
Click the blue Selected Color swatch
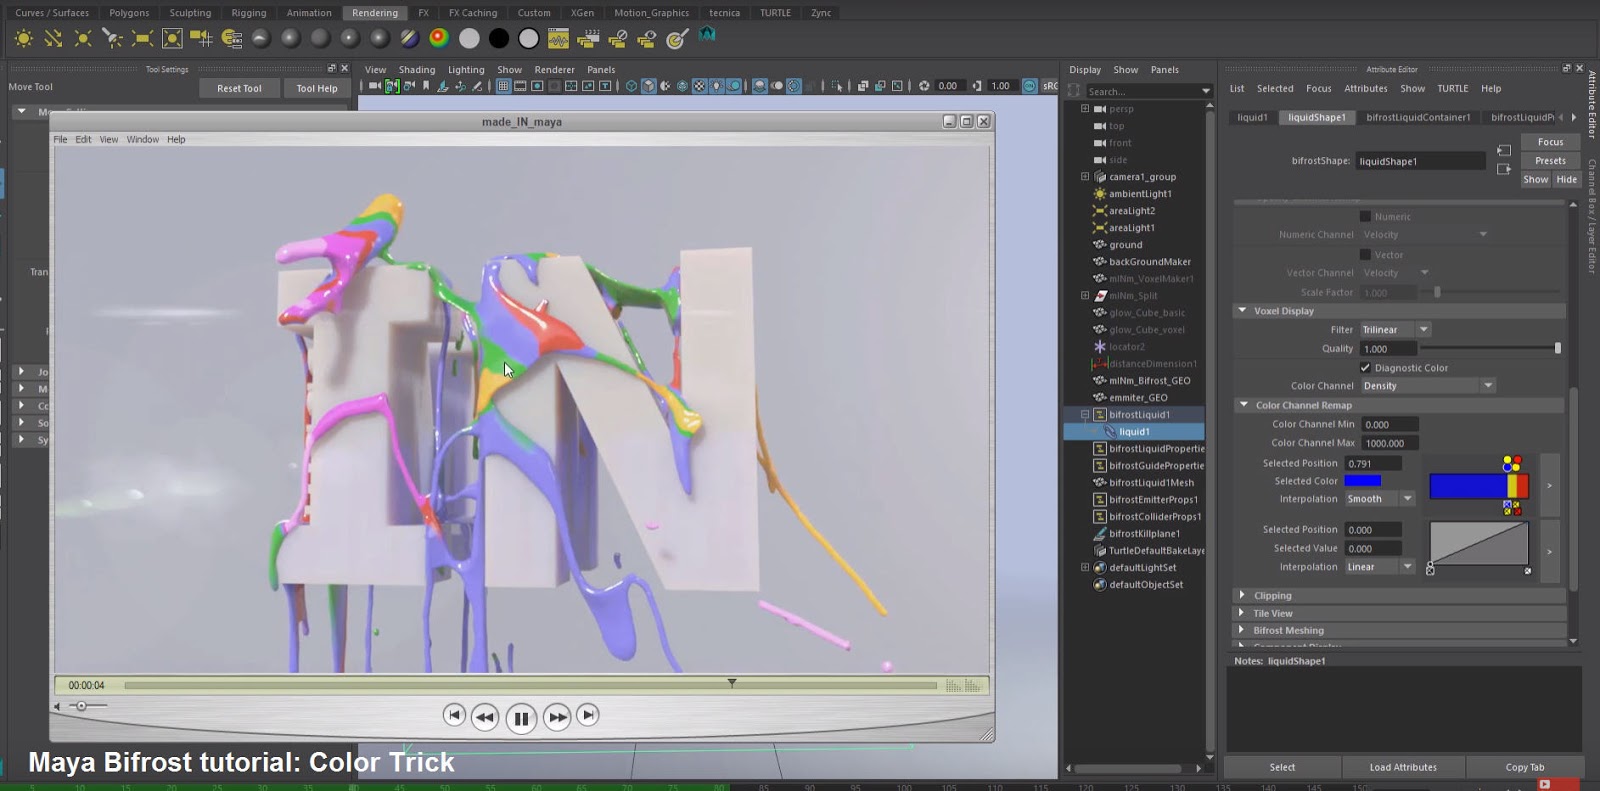[1362, 481]
